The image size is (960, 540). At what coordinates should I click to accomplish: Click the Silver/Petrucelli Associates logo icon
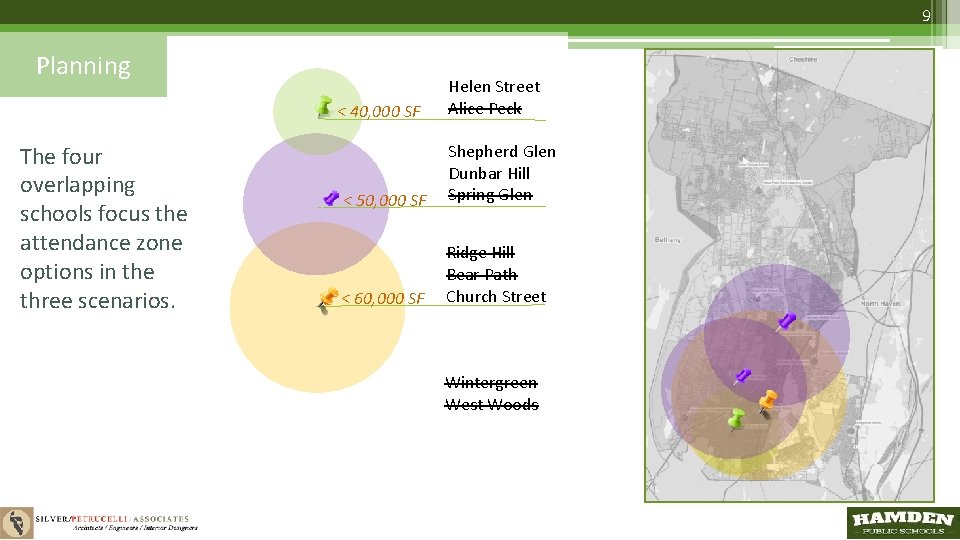[17, 523]
